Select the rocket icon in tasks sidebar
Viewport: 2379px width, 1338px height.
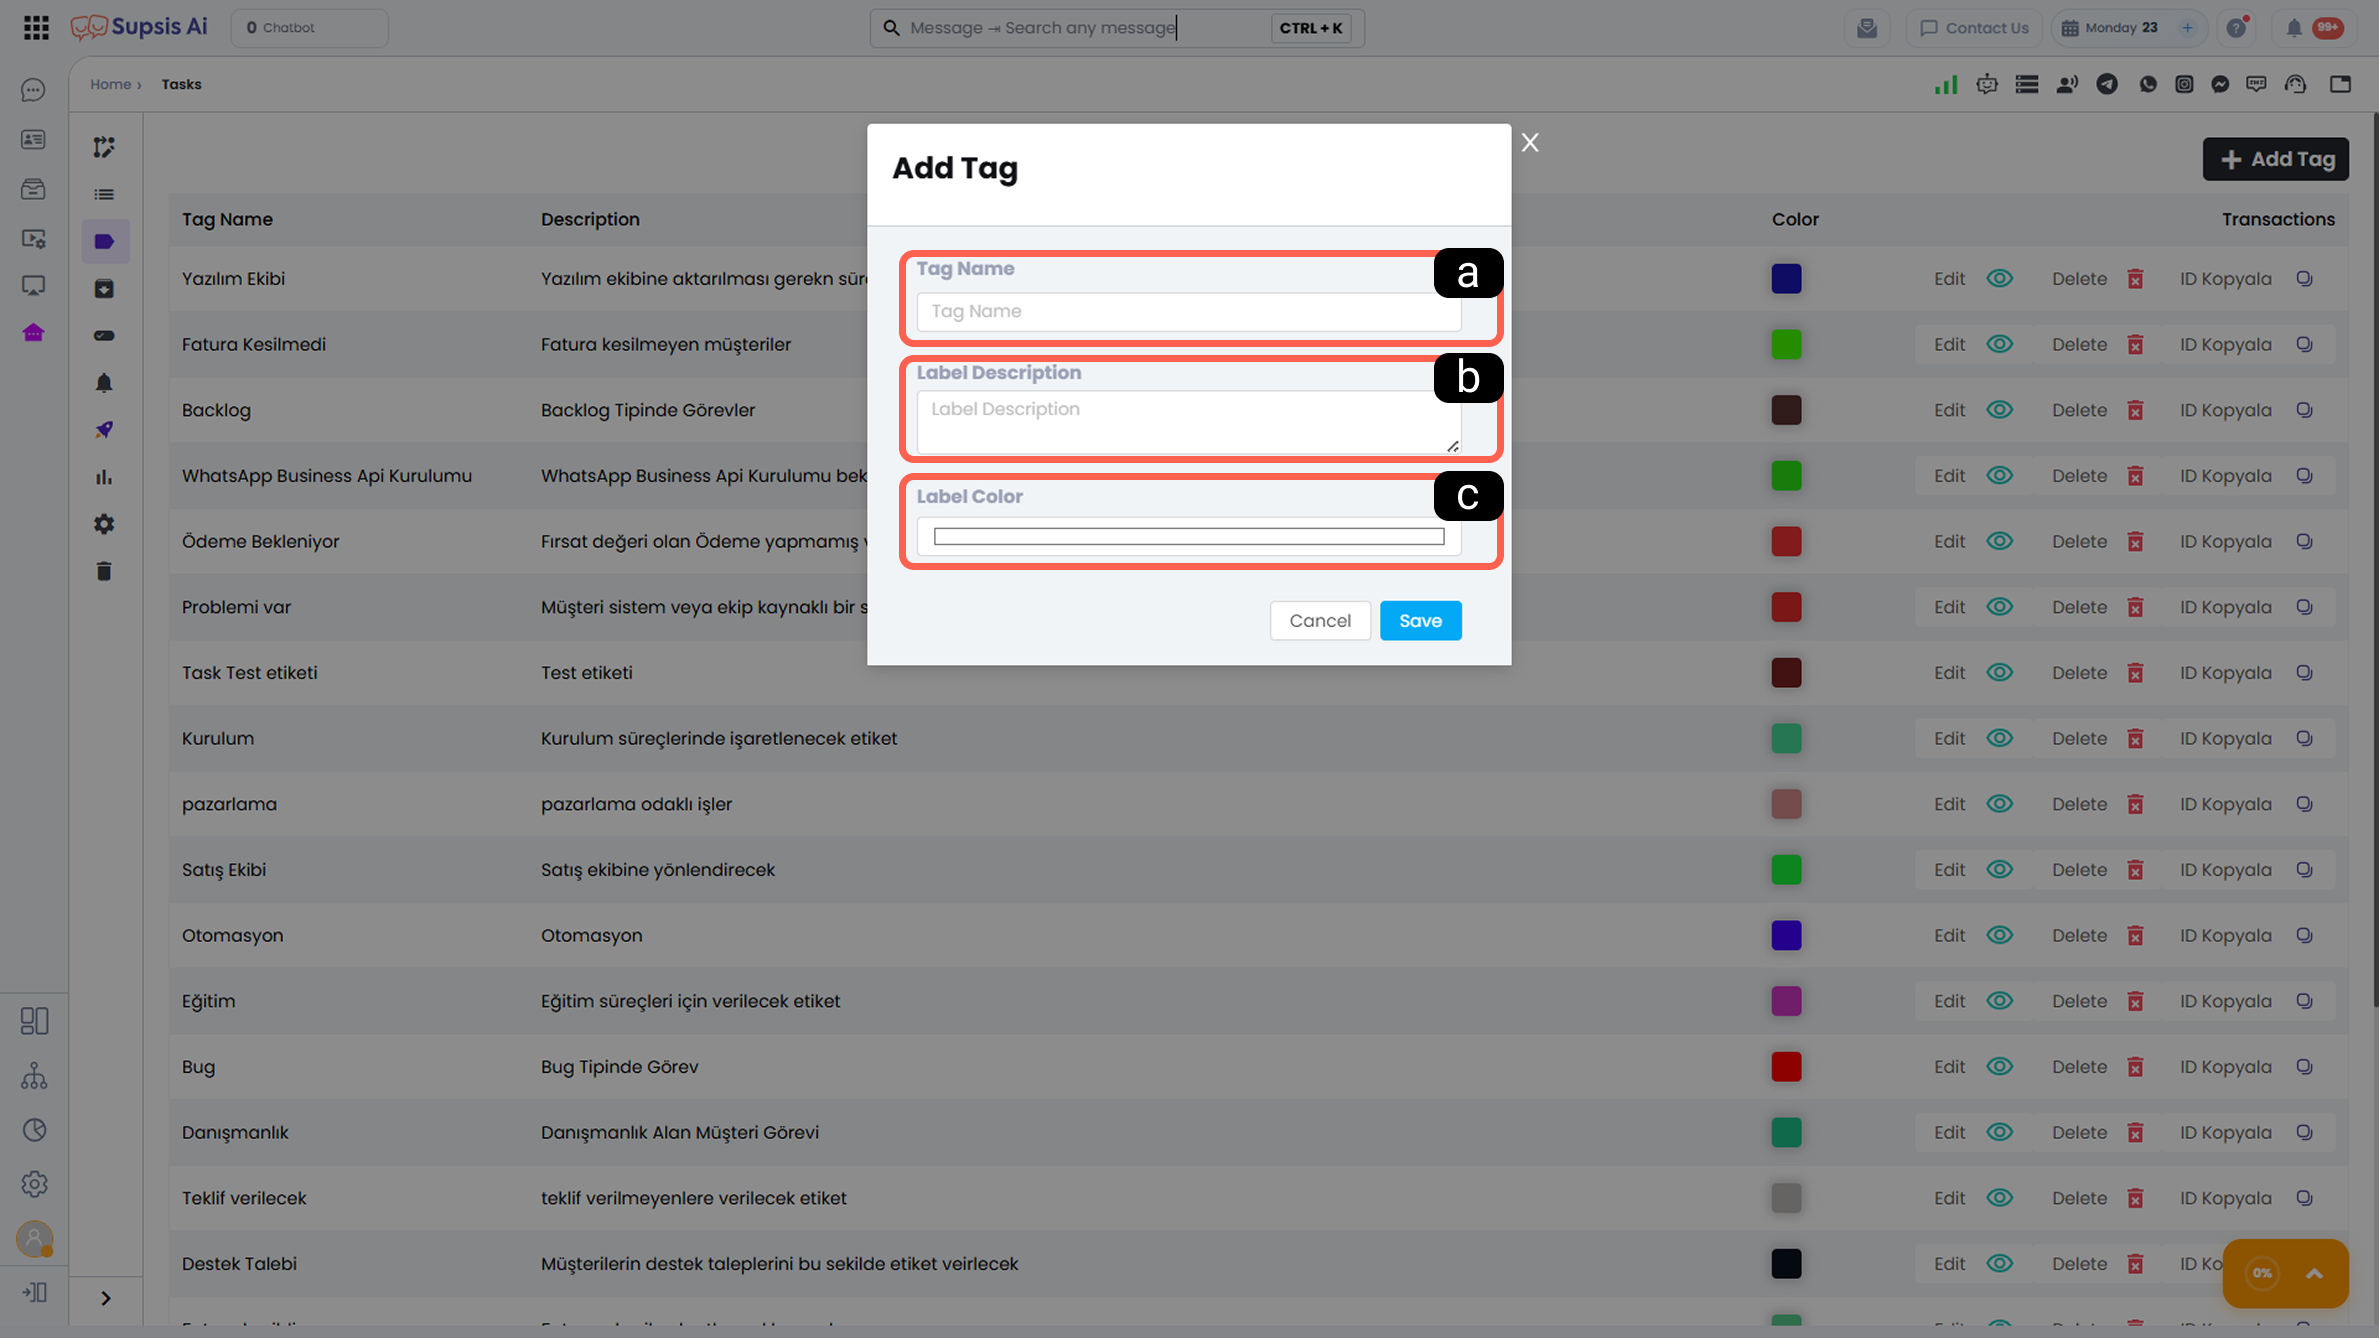coord(104,430)
